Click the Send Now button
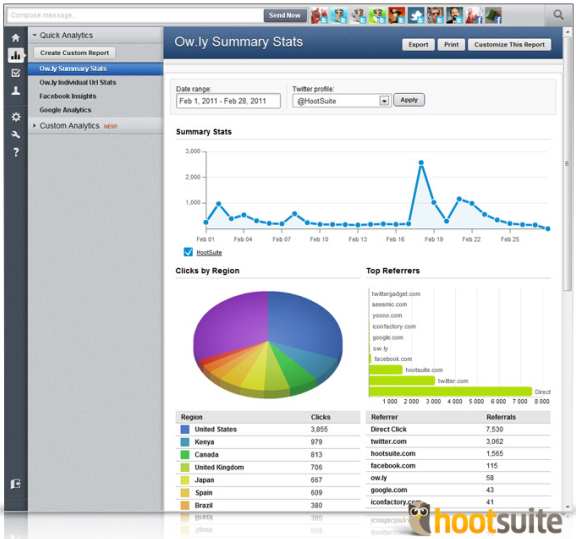 point(285,15)
